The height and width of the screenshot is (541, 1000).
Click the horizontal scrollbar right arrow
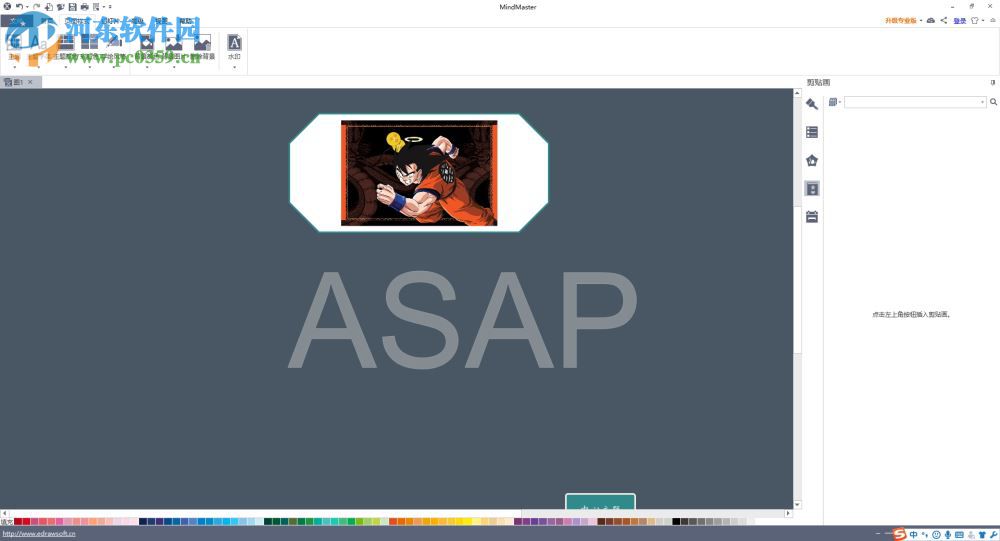[x=788, y=513]
